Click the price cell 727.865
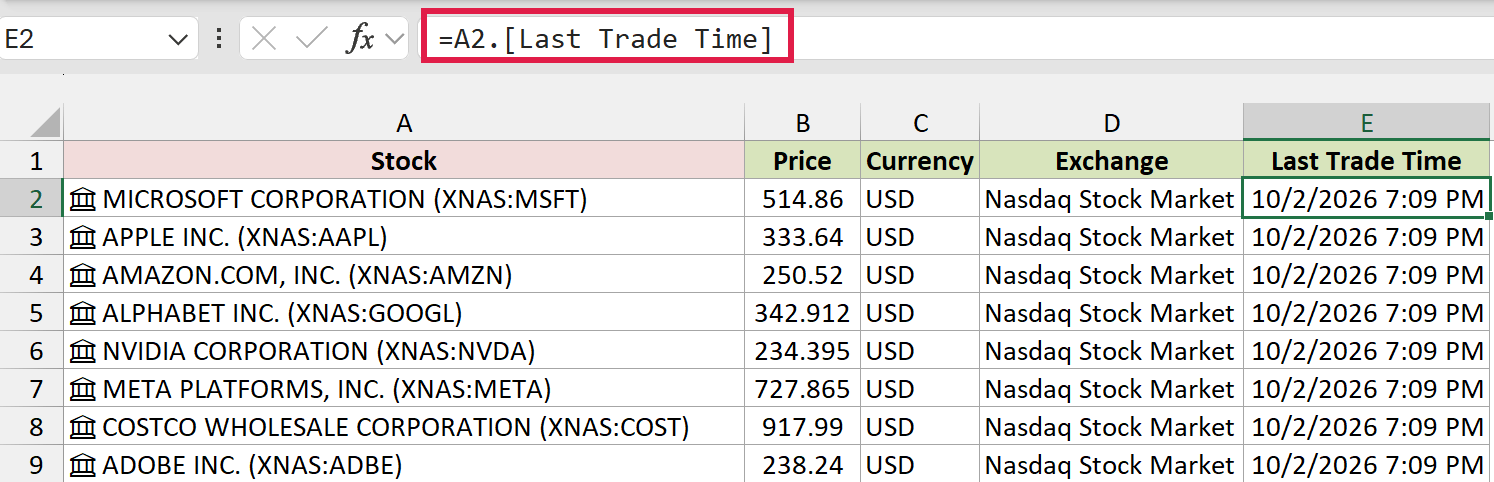 pos(803,389)
